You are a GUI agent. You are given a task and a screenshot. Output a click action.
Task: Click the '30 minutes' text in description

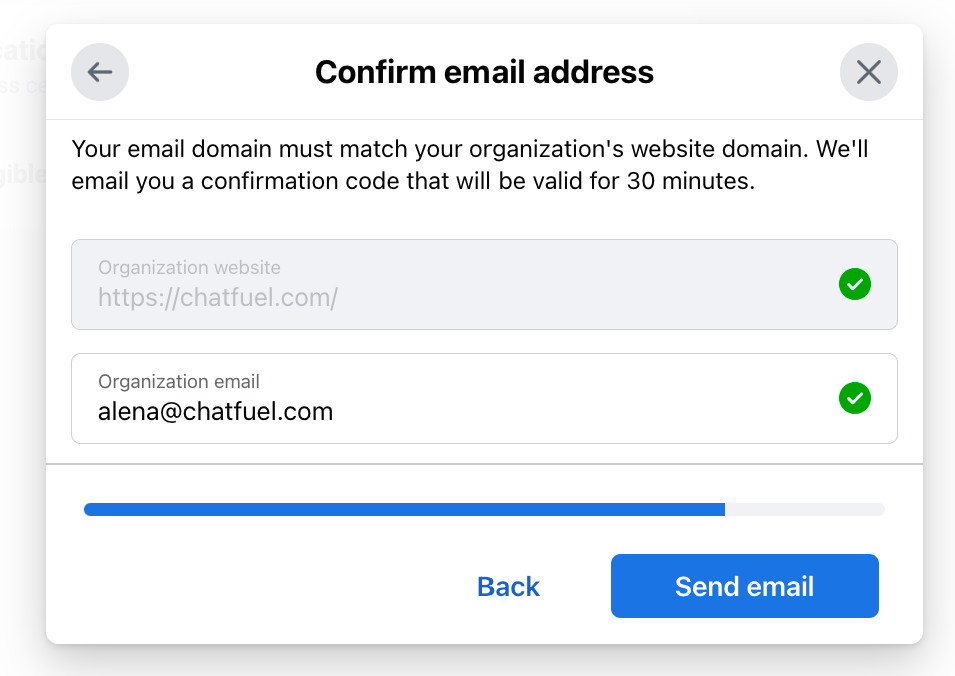click(x=690, y=181)
